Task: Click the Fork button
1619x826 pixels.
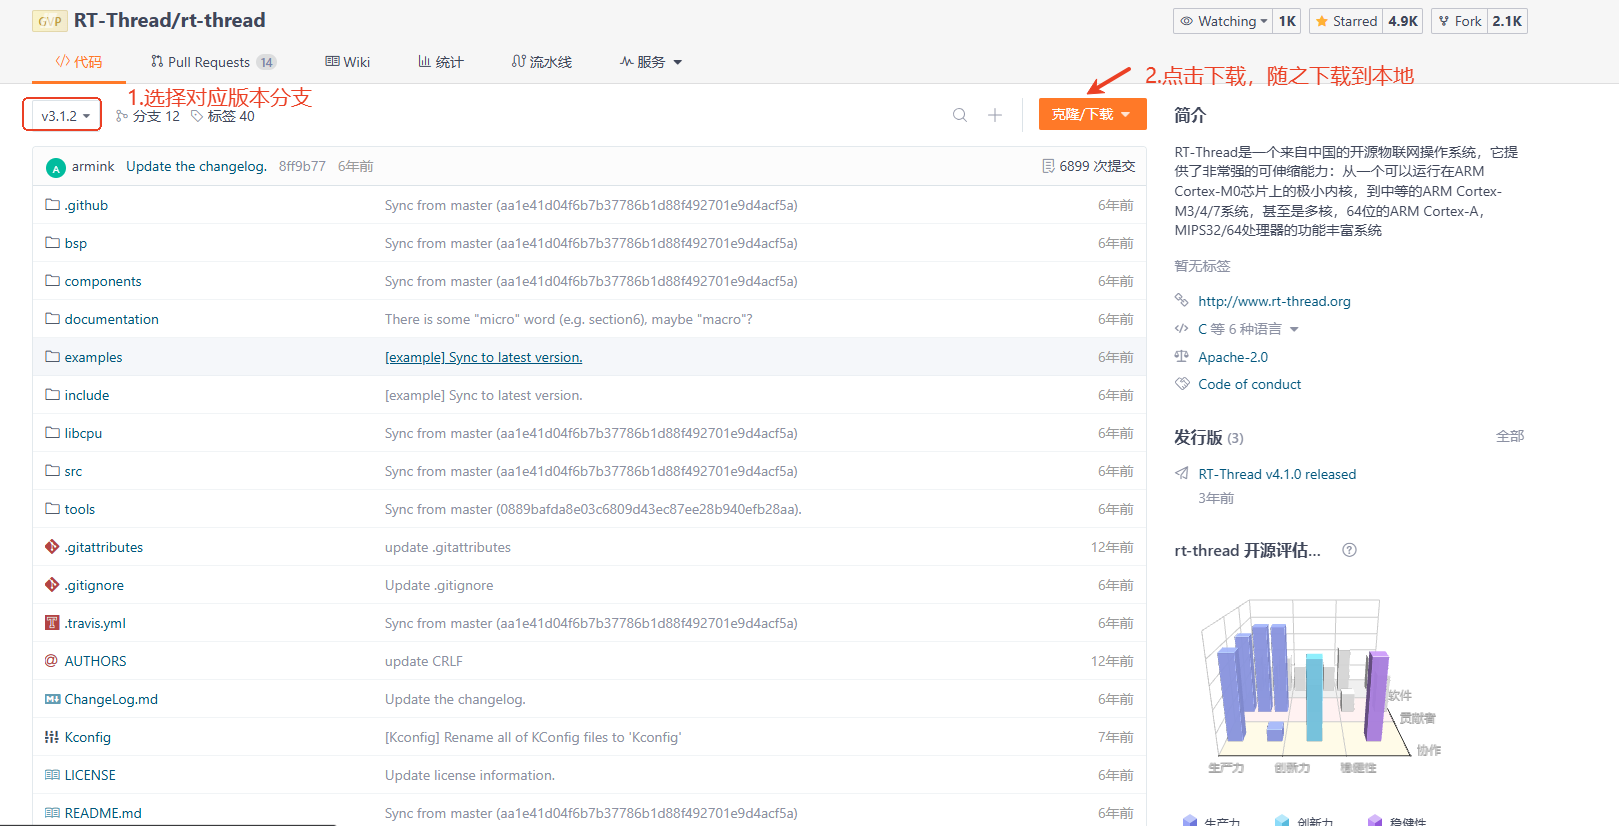Action: (1460, 21)
